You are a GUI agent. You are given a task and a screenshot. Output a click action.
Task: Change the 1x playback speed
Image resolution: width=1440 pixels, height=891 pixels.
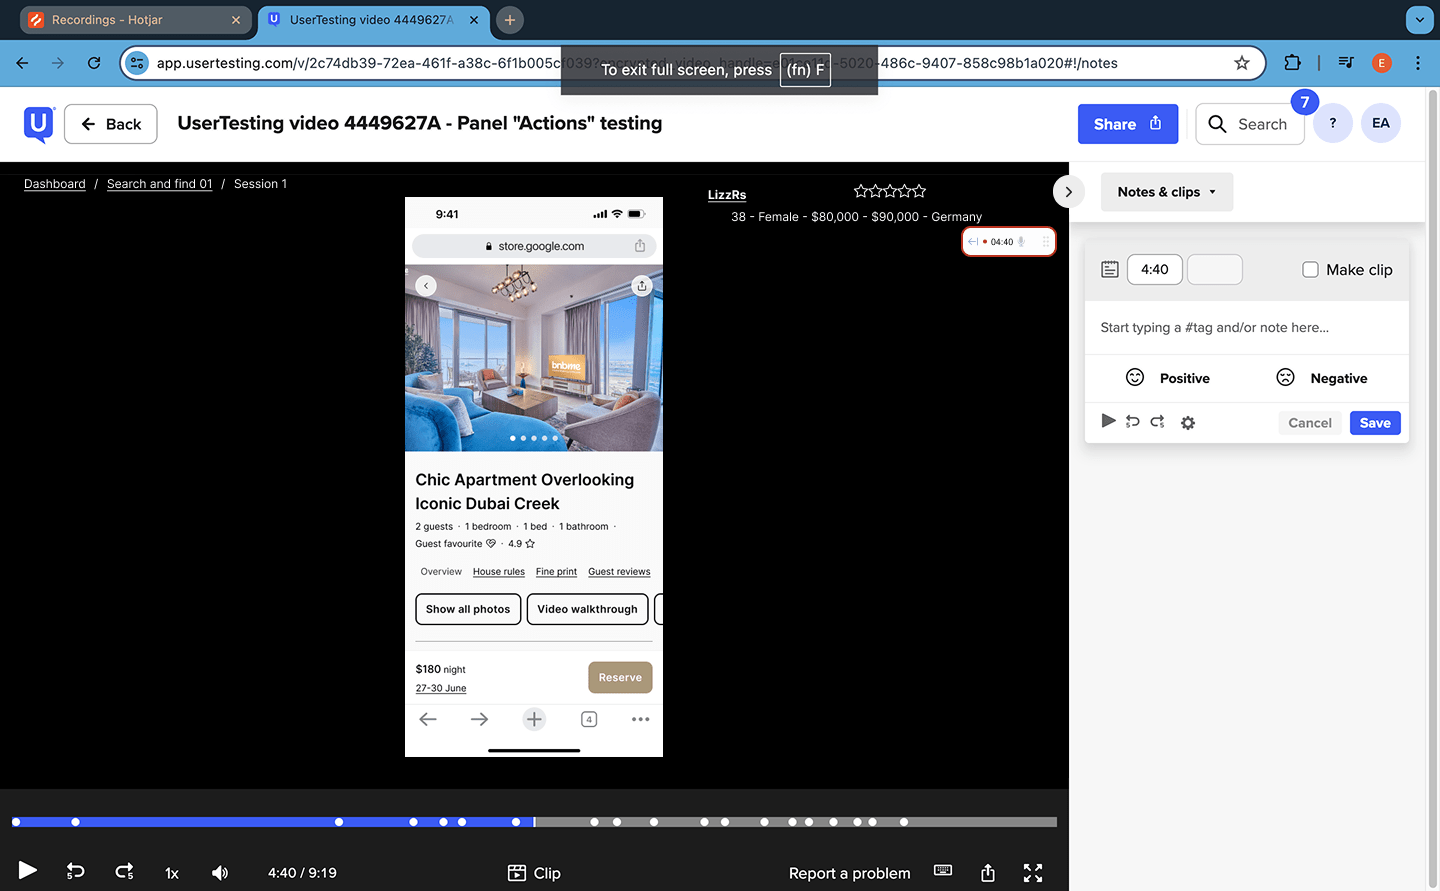tap(172, 873)
